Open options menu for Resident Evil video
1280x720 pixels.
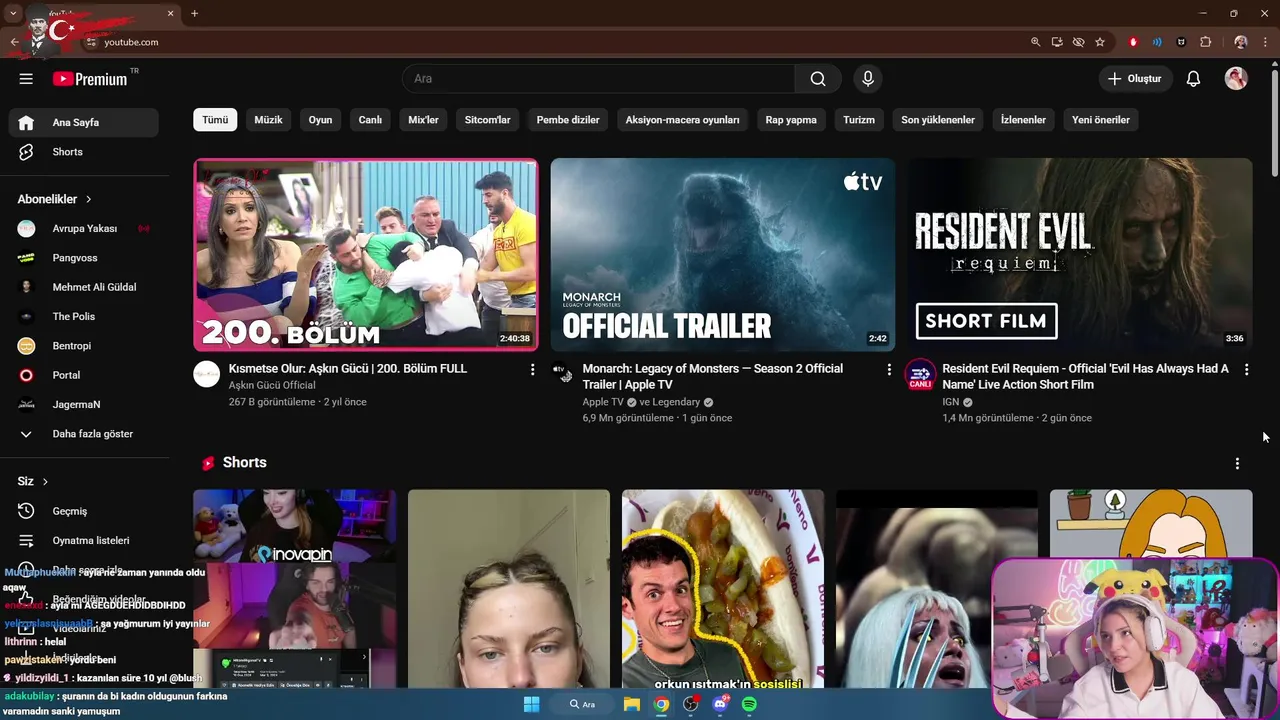[1246, 370]
